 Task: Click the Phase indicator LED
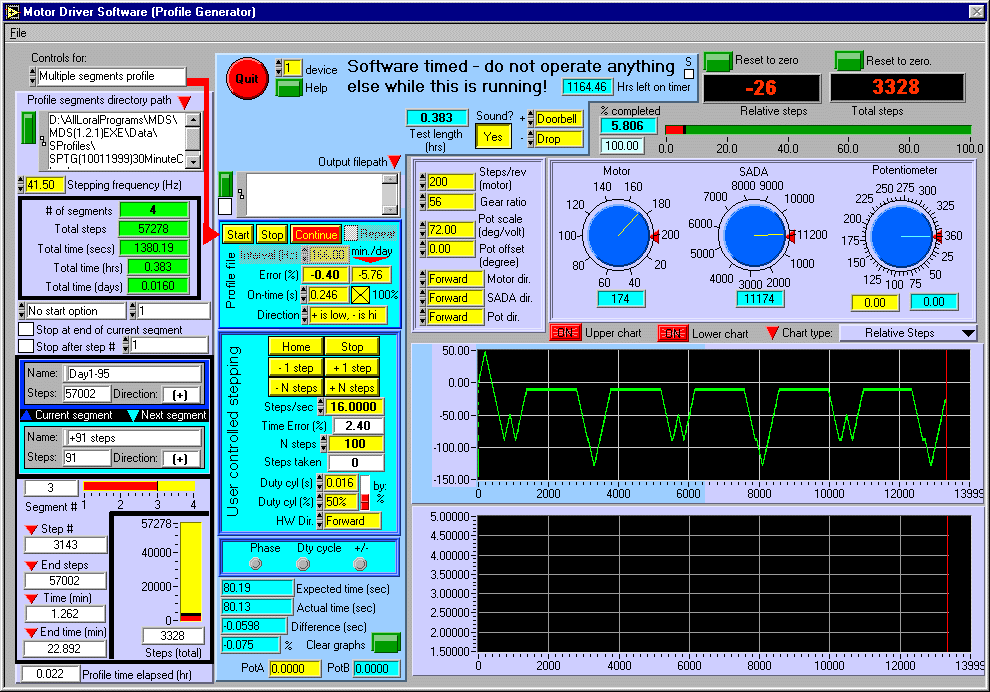click(257, 564)
